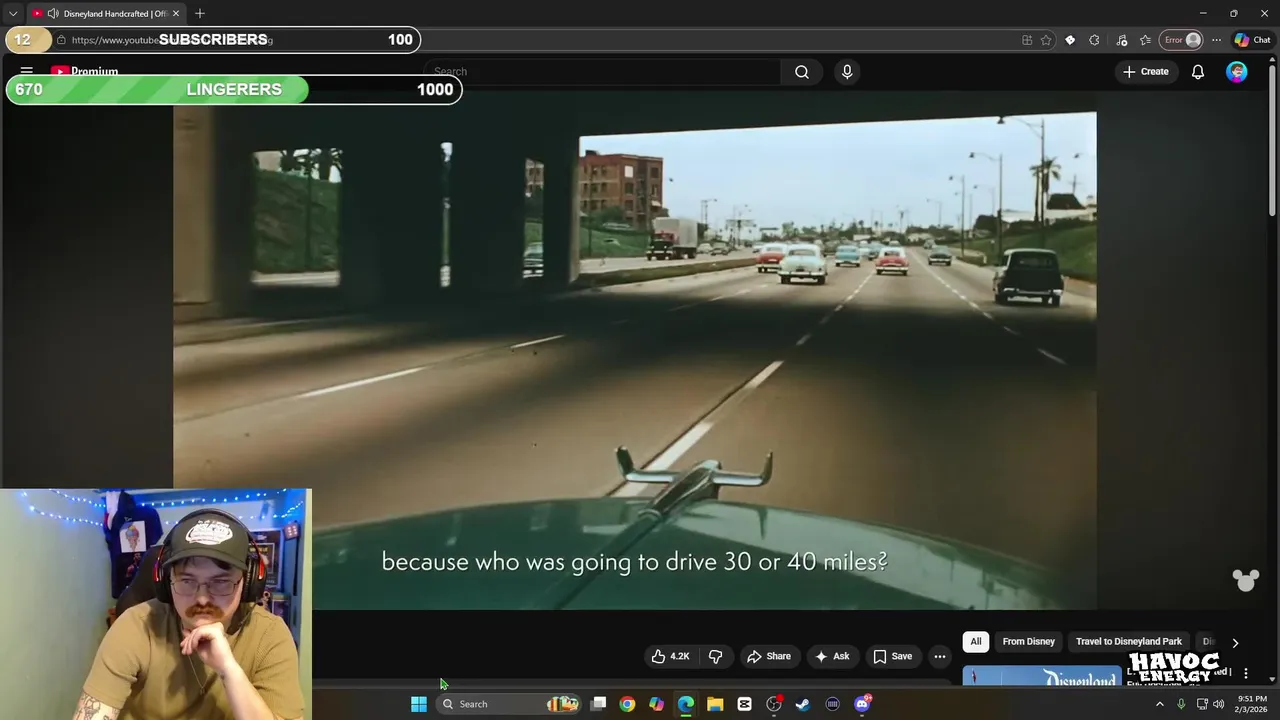This screenshot has height=720, width=1280.
Task: Open YouTube notifications bell
Action: [x=1198, y=72]
